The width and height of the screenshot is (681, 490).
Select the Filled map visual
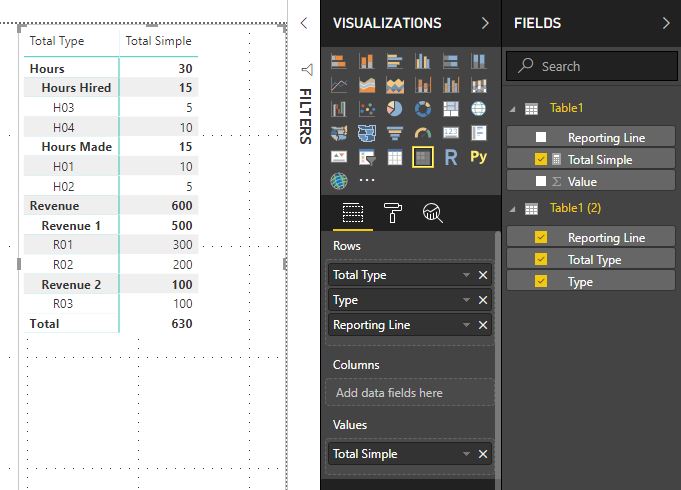click(x=339, y=133)
